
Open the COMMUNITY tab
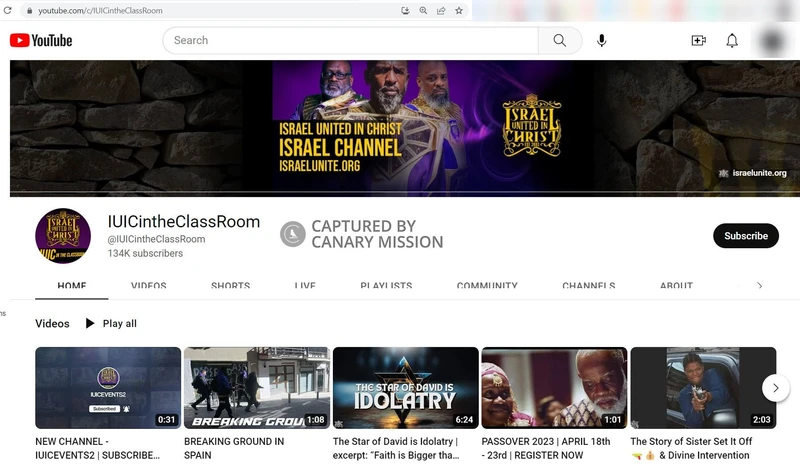[487, 286]
